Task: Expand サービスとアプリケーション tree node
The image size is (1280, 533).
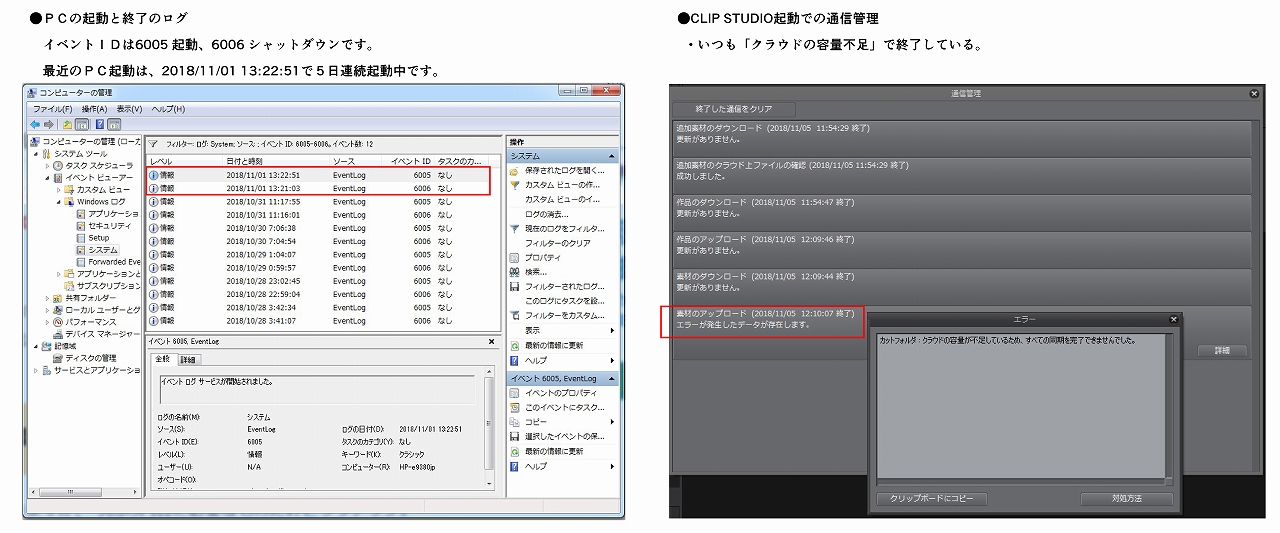Action: 36,370
